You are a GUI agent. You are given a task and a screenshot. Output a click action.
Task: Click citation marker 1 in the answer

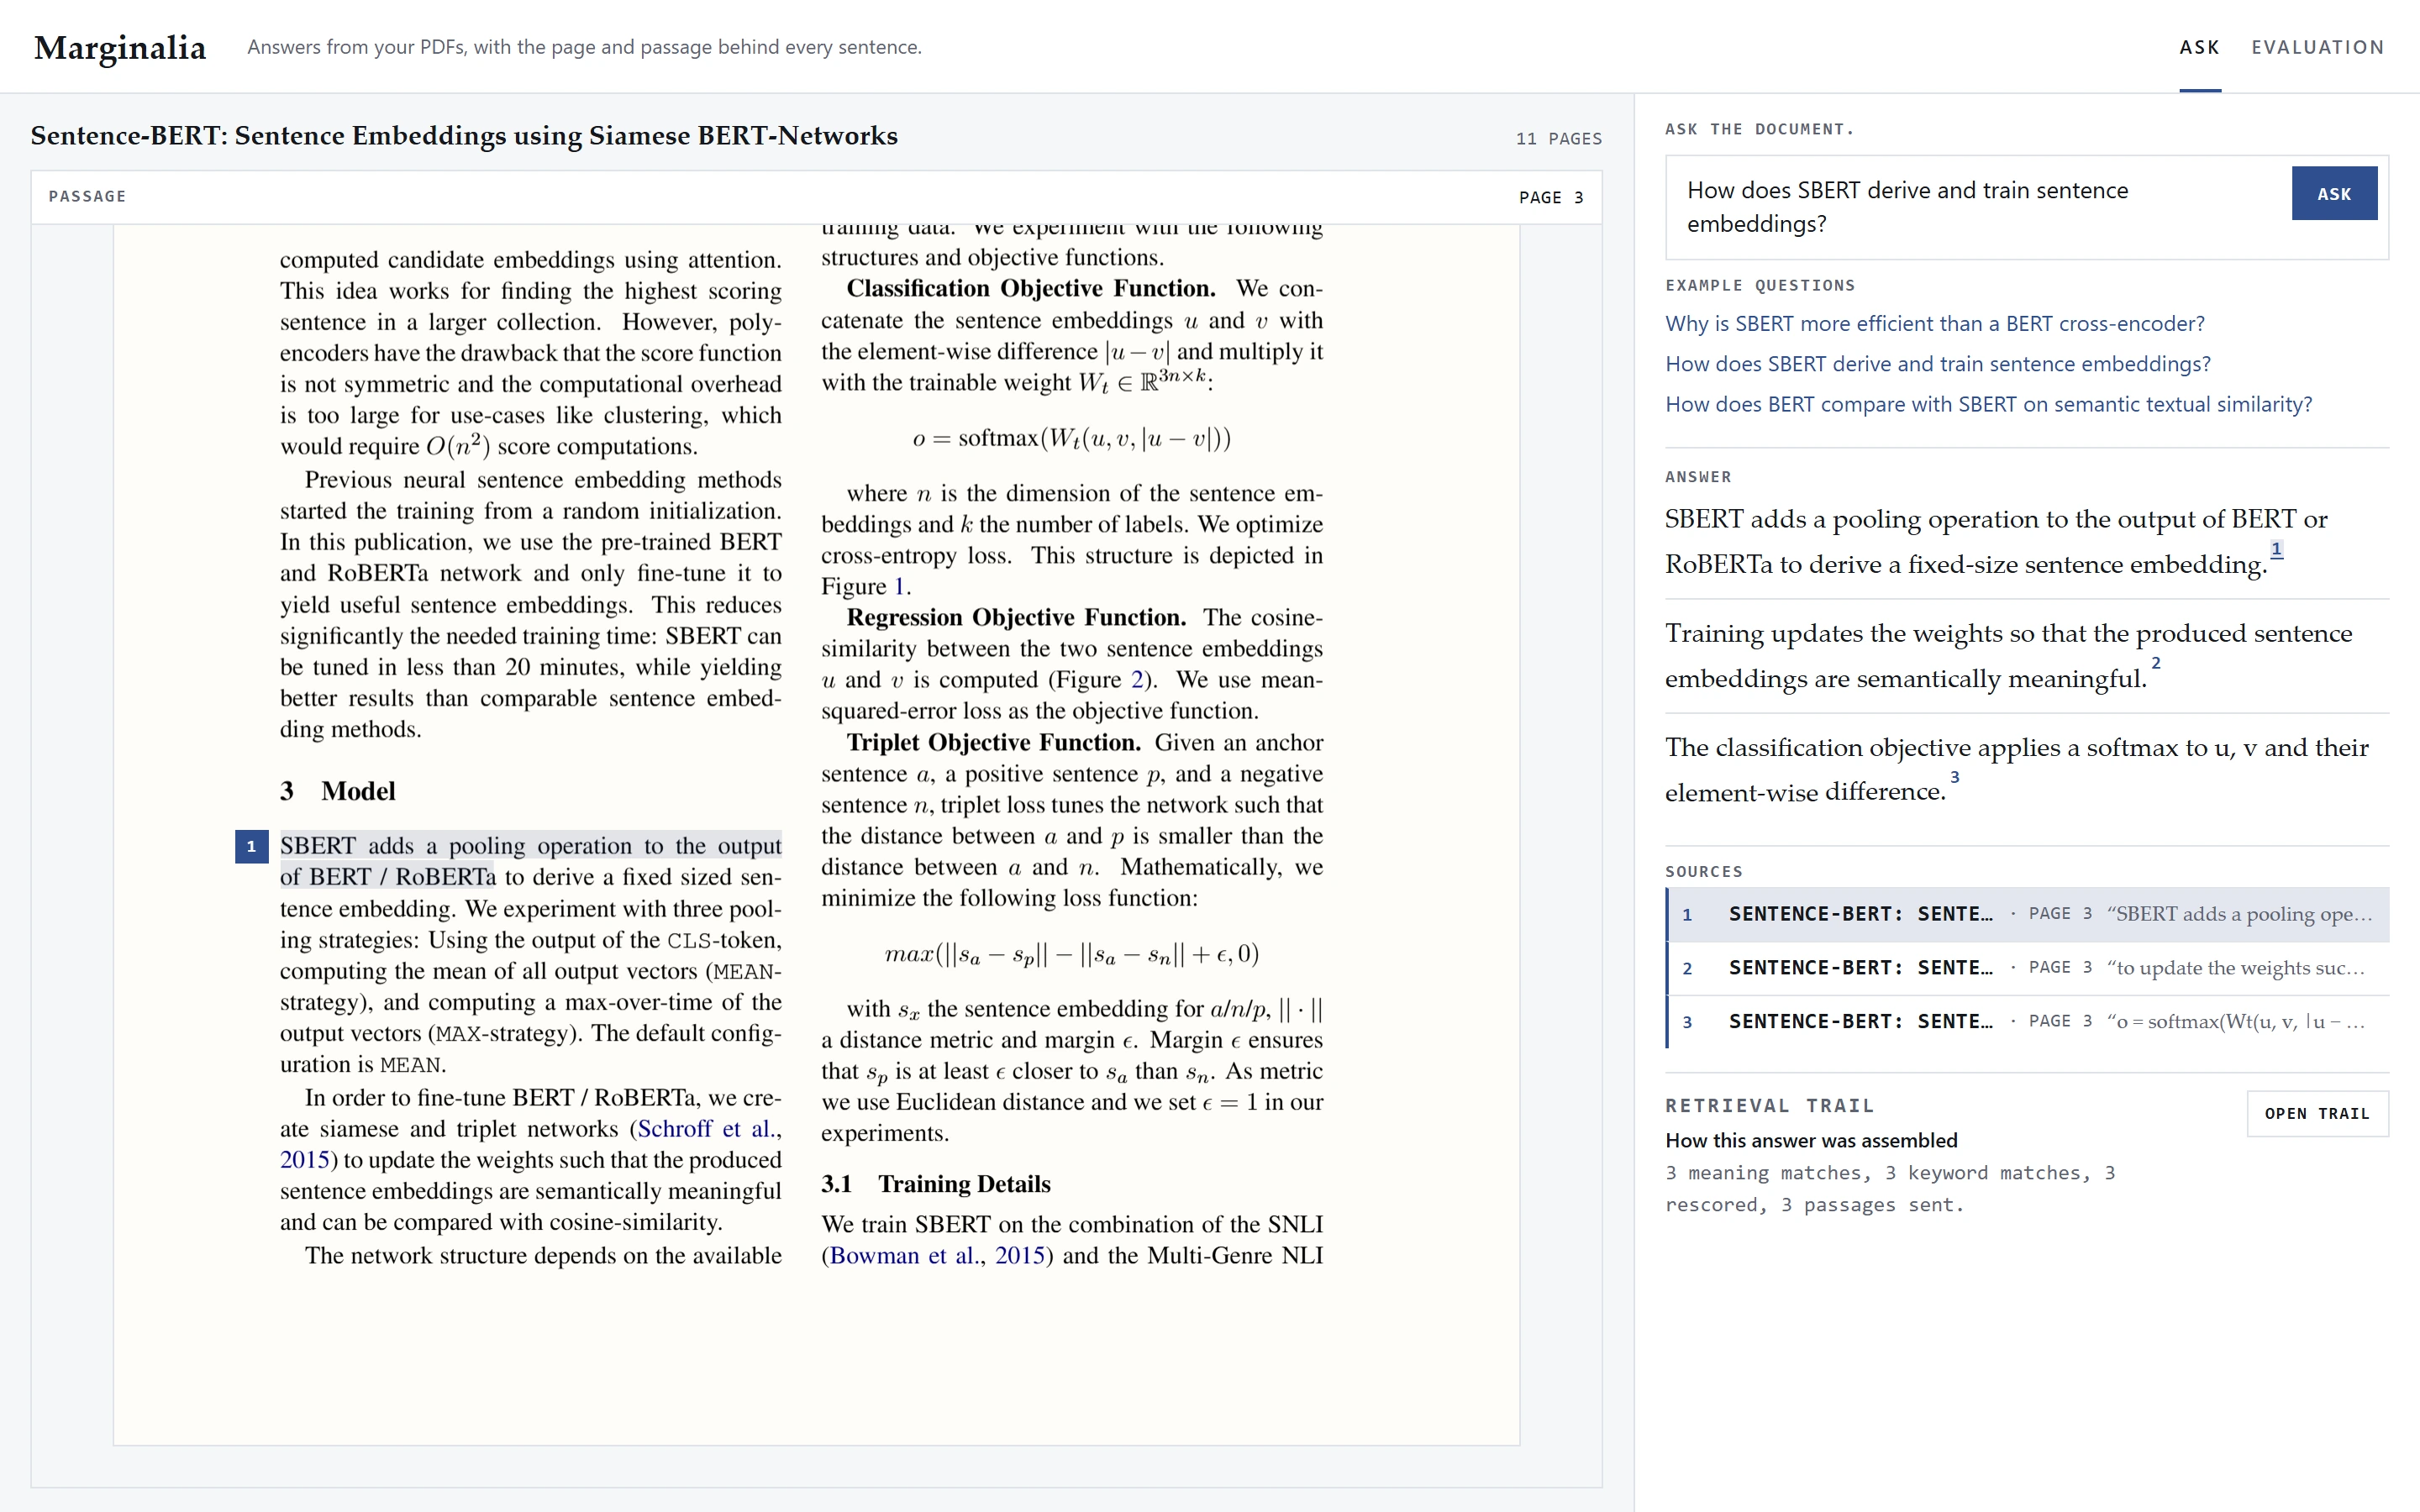[x=2277, y=549]
